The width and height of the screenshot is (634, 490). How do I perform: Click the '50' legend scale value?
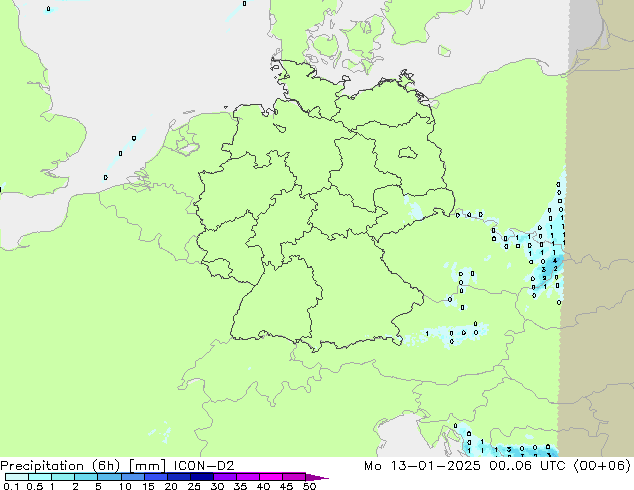(x=309, y=486)
